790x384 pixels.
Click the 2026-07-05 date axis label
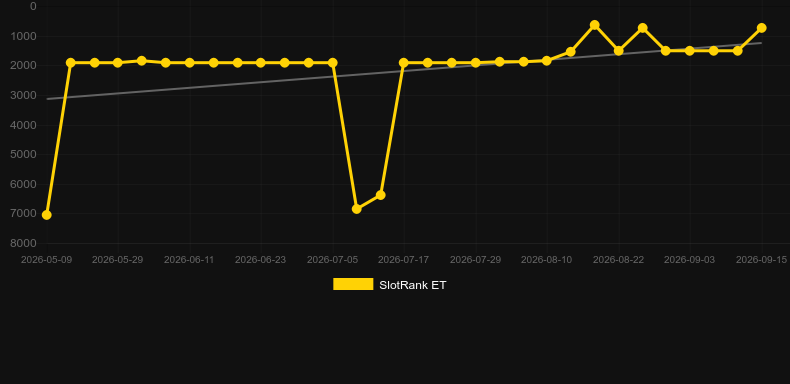(x=333, y=260)
